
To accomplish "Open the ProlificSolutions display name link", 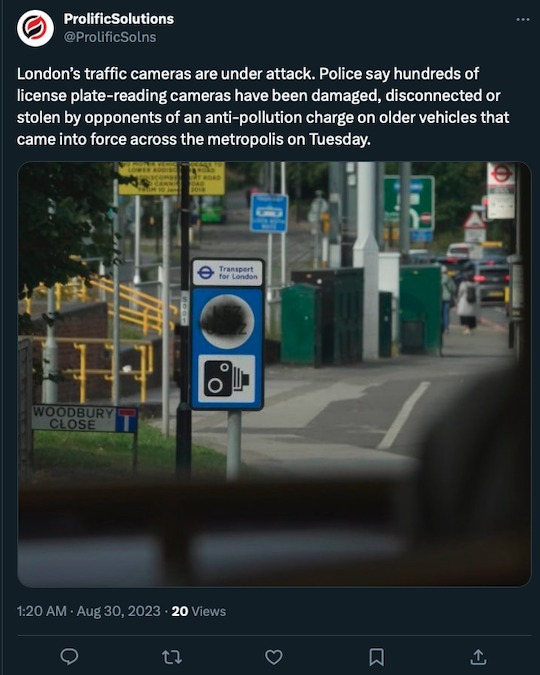I will coord(118,19).
